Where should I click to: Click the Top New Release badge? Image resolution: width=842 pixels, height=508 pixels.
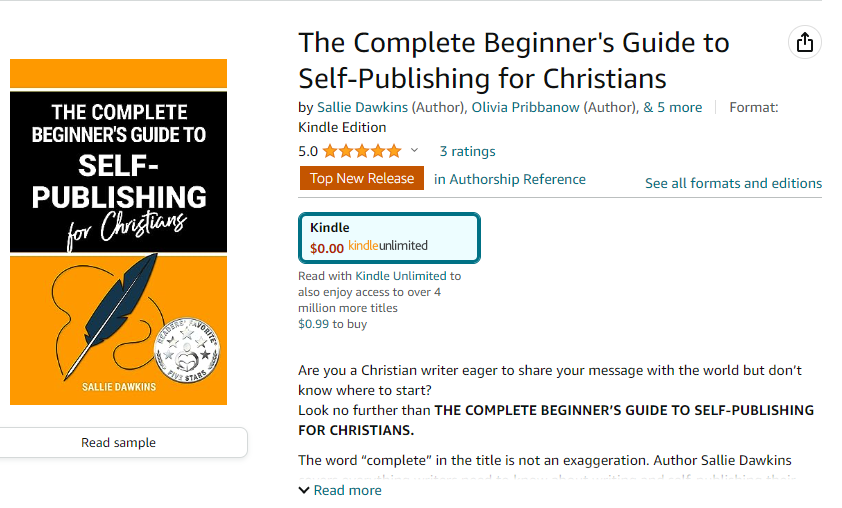[x=362, y=178]
